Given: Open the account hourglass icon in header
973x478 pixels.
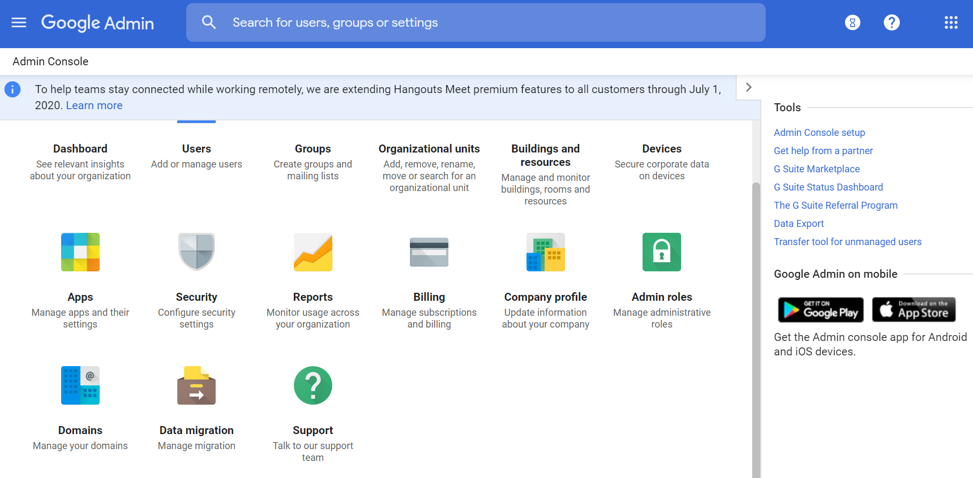Looking at the screenshot, I should [853, 23].
